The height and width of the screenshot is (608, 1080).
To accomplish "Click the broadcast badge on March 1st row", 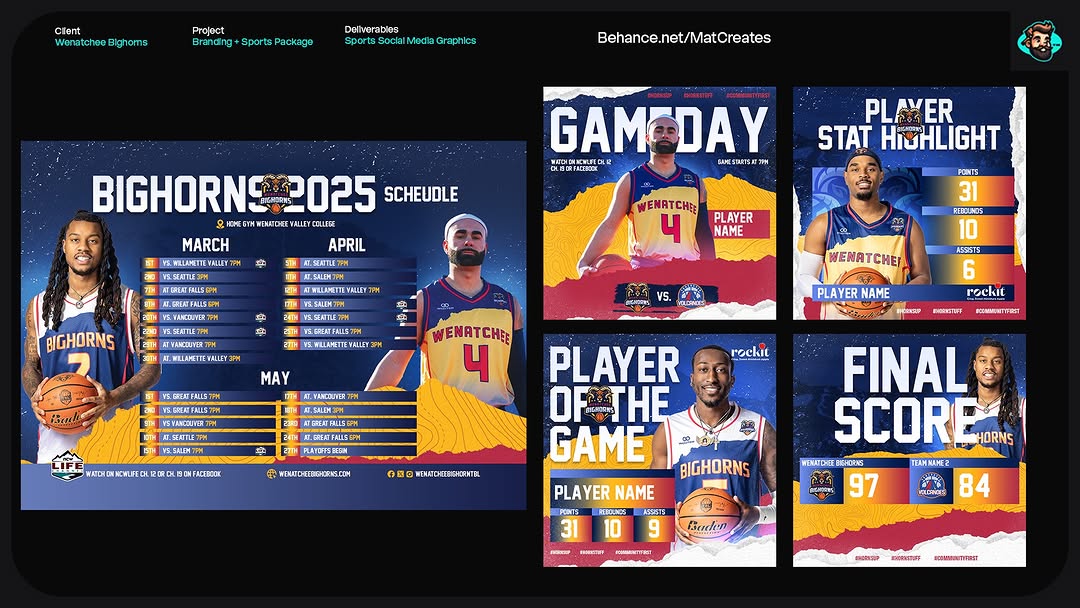I will click(x=260, y=263).
